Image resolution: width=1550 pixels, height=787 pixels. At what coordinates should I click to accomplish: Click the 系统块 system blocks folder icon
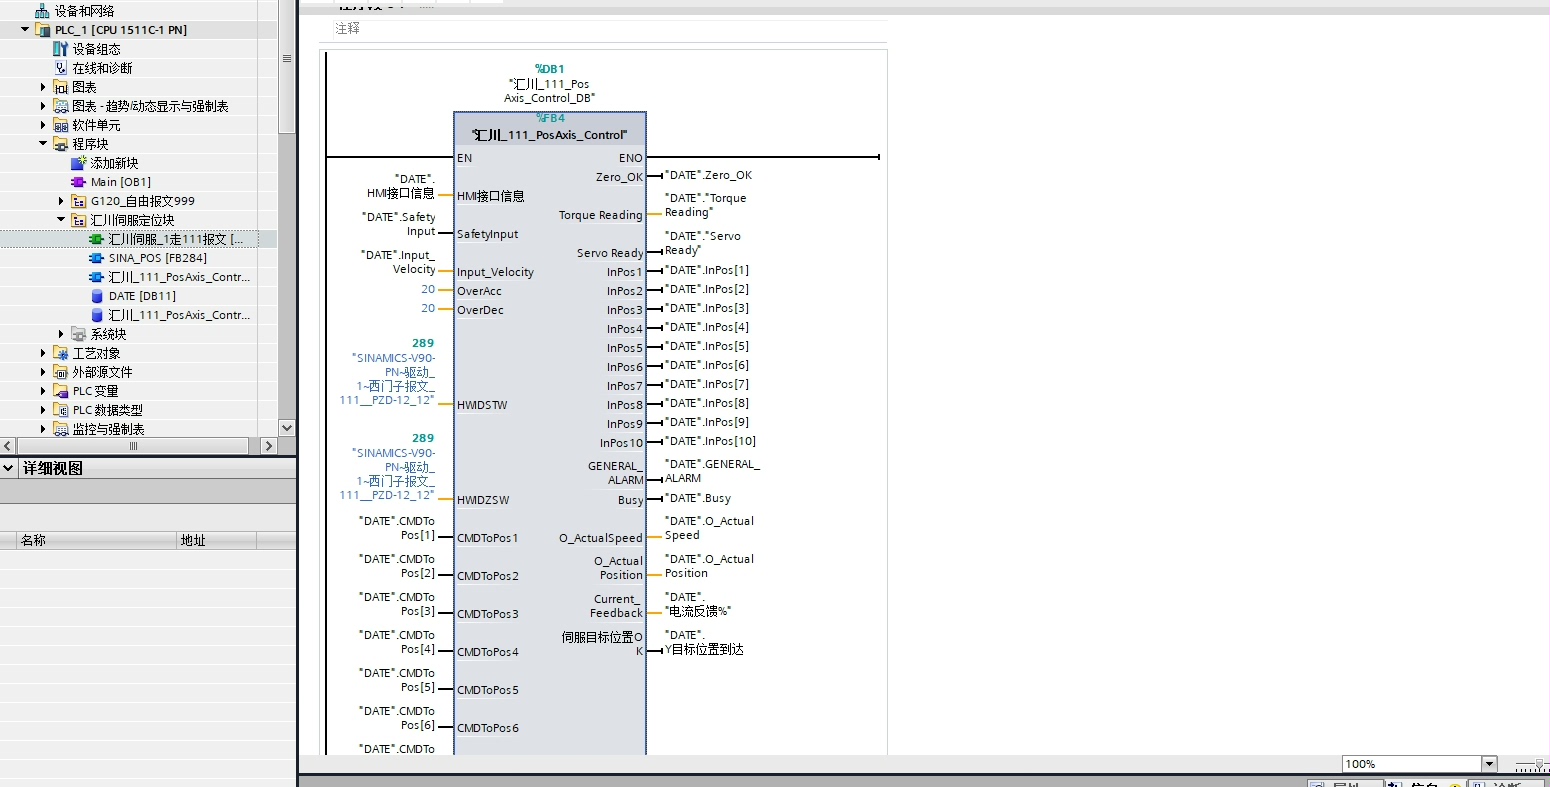point(78,334)
